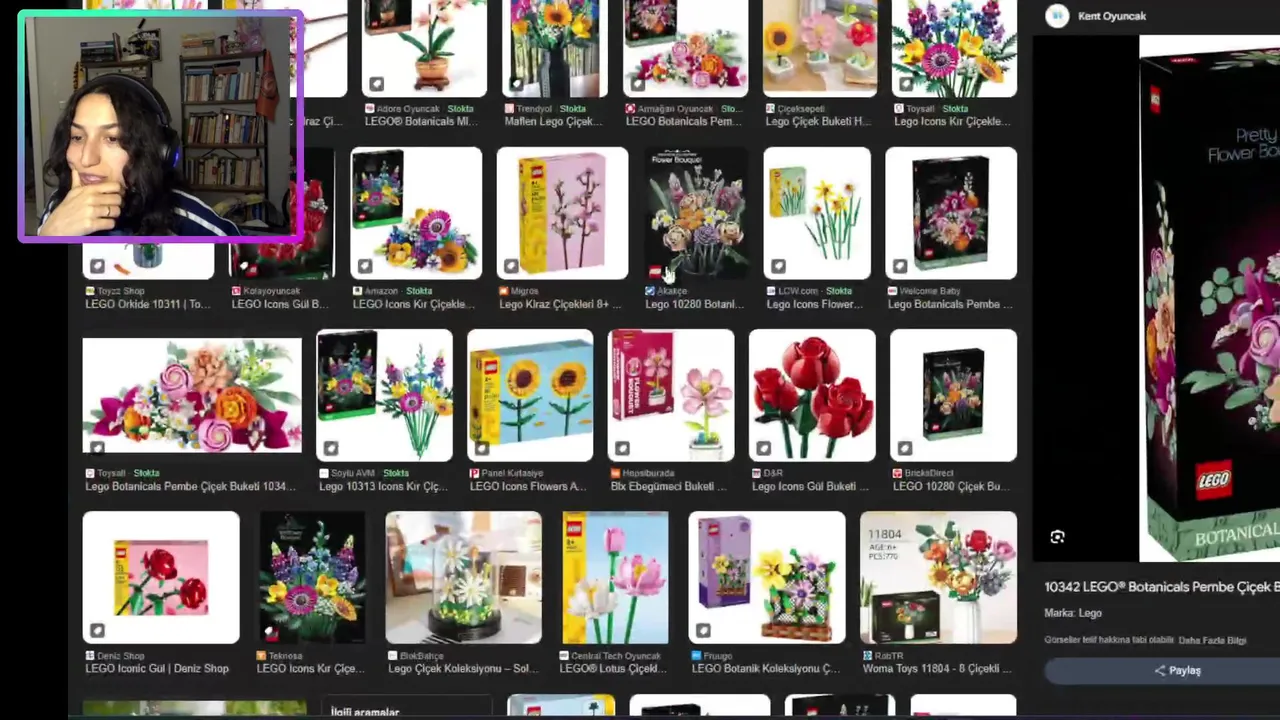The image size is (1280, 720).
Task: Select the Çiçeksepeti flower bouquet thumbnail
Action: [819, 48]
